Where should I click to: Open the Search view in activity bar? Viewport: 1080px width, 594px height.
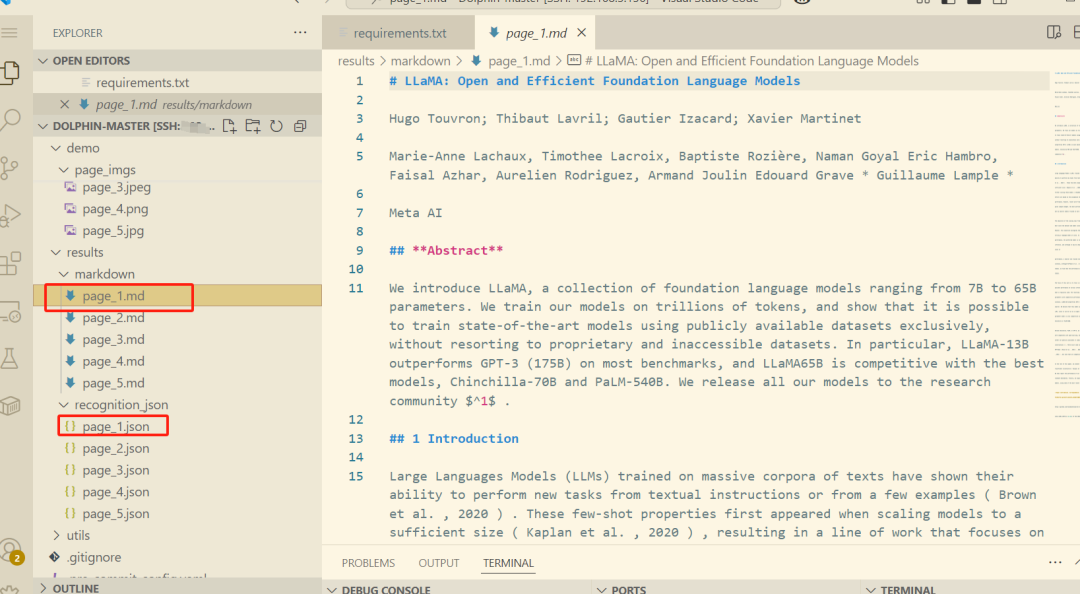coord(10,120)
